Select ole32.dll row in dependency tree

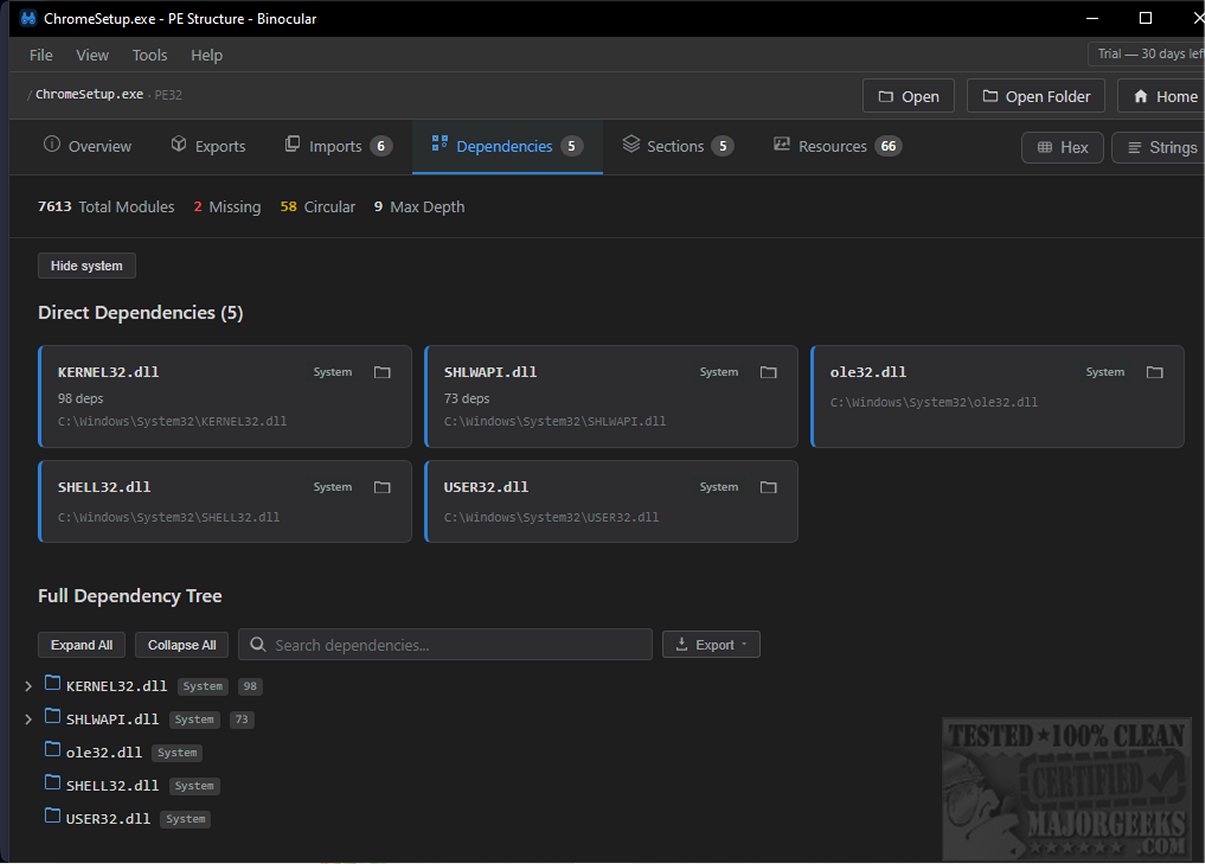tap(104, 752)
